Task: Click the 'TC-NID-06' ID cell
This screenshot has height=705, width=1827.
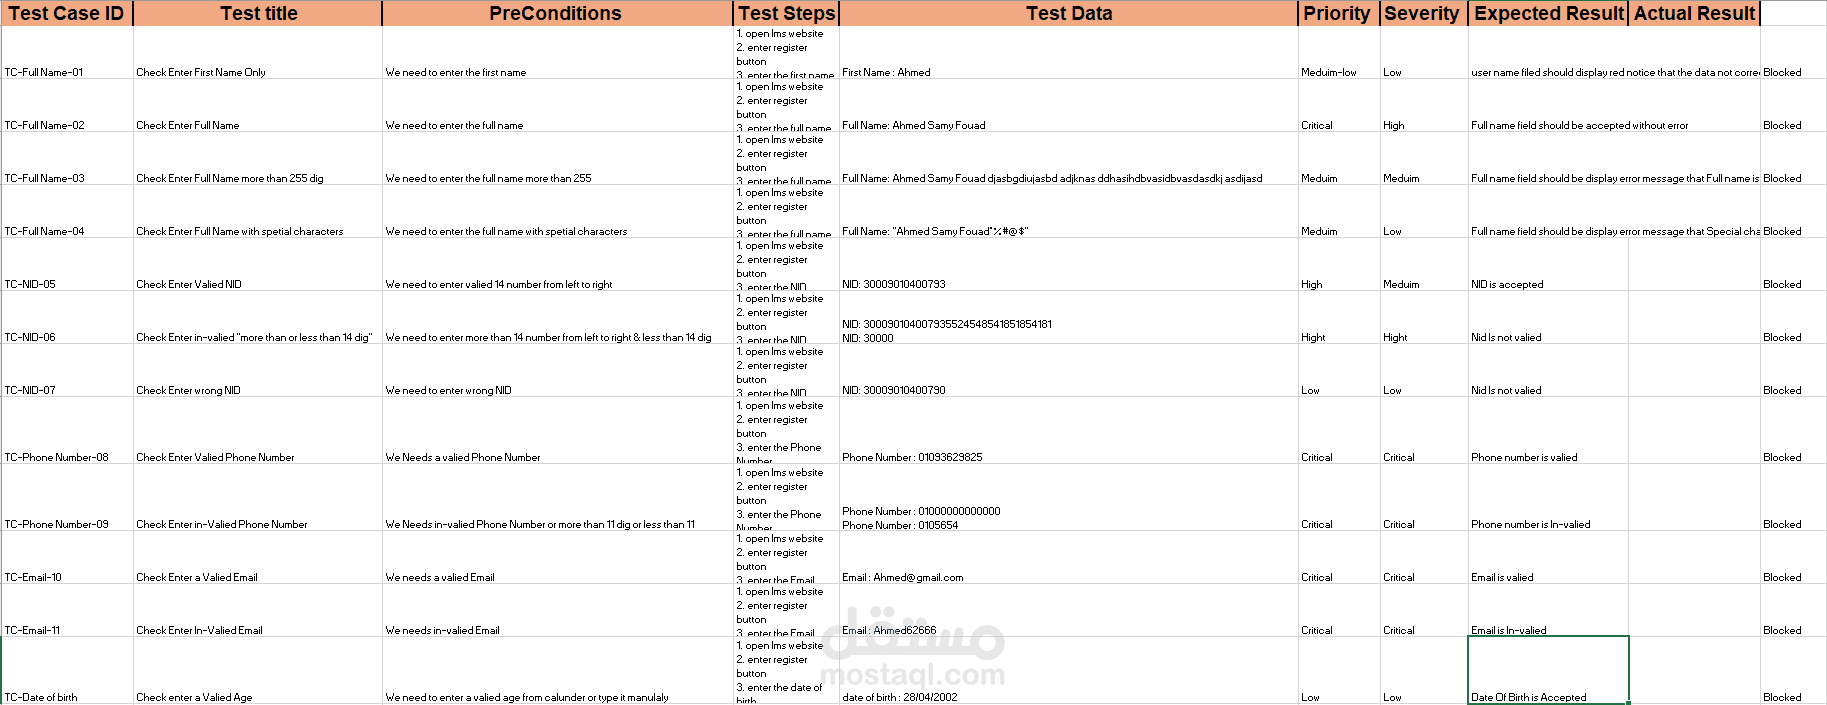Action: [67, 318]
